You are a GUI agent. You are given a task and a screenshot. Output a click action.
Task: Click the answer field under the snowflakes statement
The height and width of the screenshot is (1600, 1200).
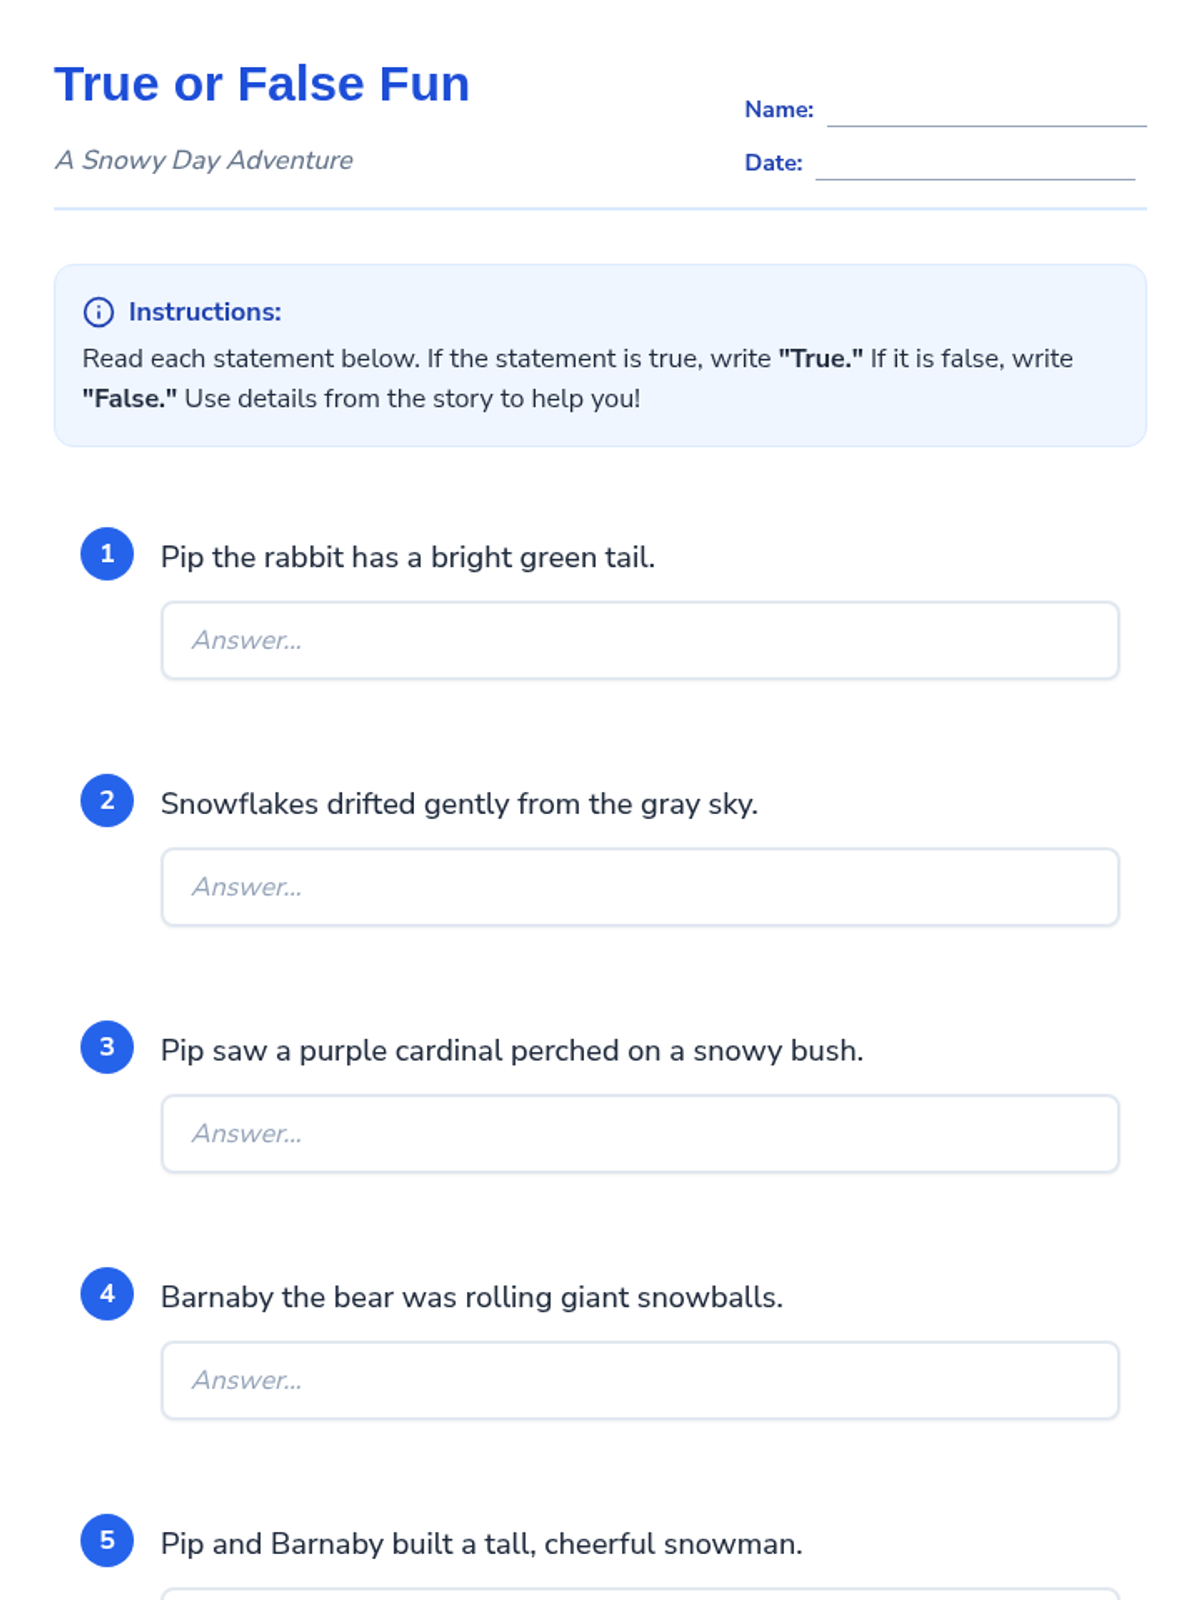click(x=640, y=887)
